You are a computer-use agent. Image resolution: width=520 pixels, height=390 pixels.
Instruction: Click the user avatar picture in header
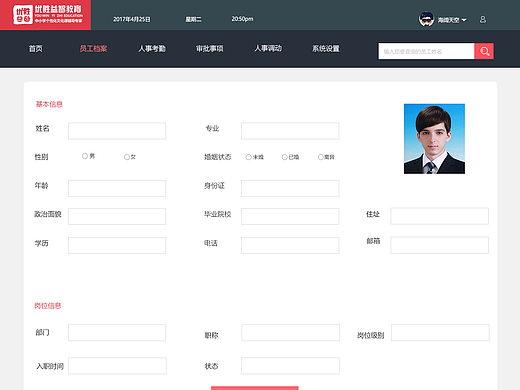coord(426,19)
